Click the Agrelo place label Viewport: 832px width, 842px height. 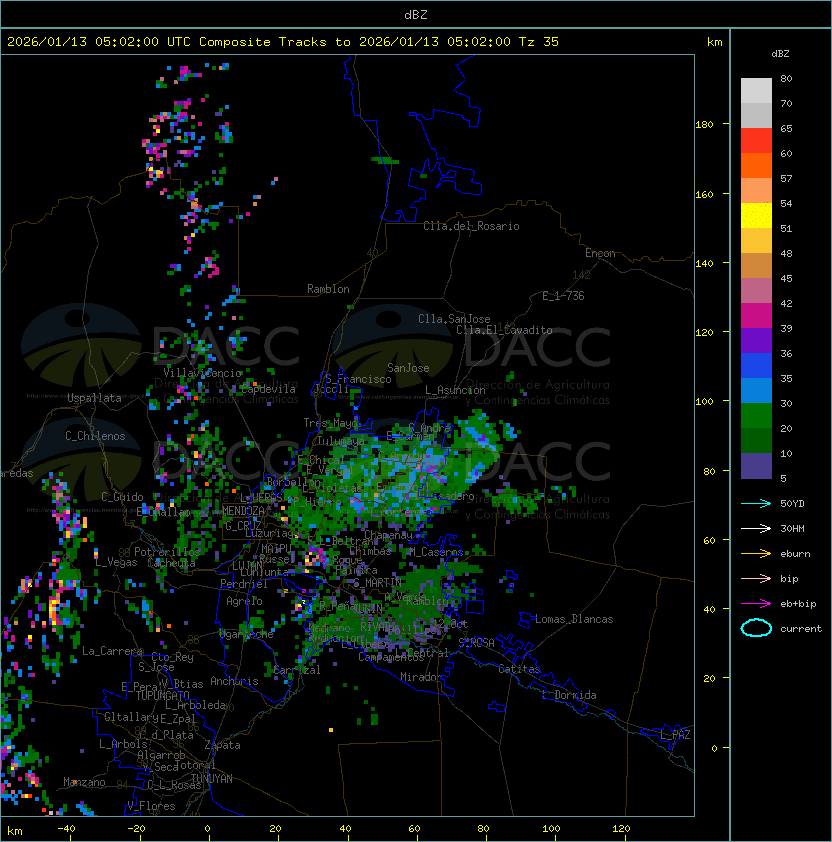[244, 601]
